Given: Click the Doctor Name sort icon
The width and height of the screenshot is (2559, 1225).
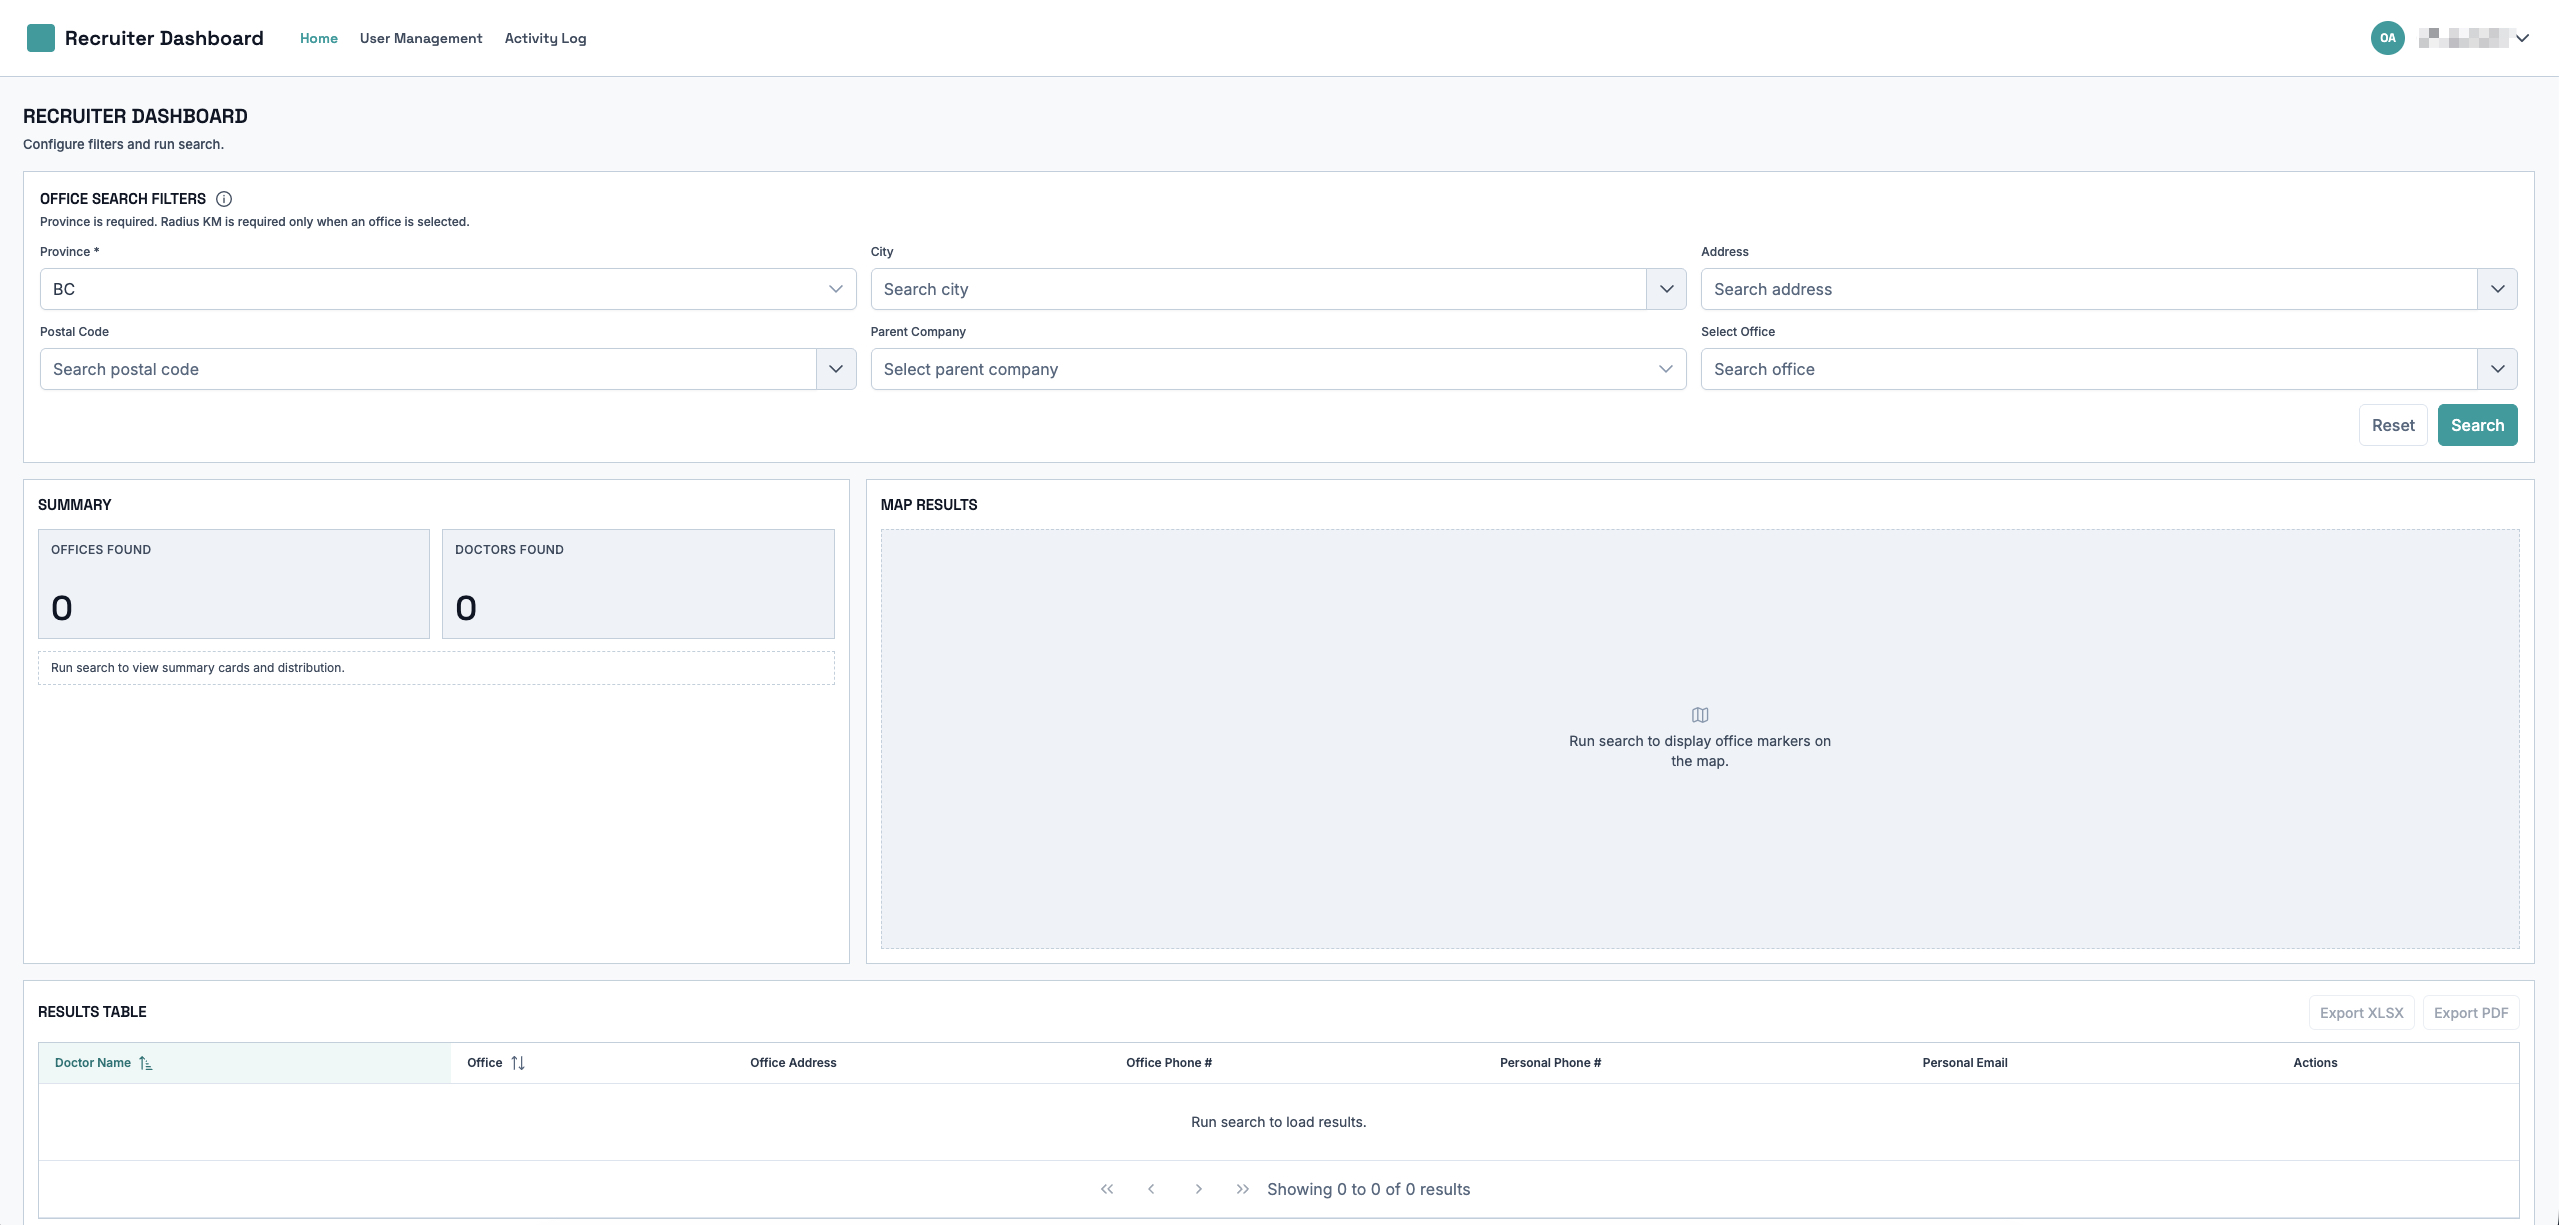Looking at the screenshot, I should 146,1063.
